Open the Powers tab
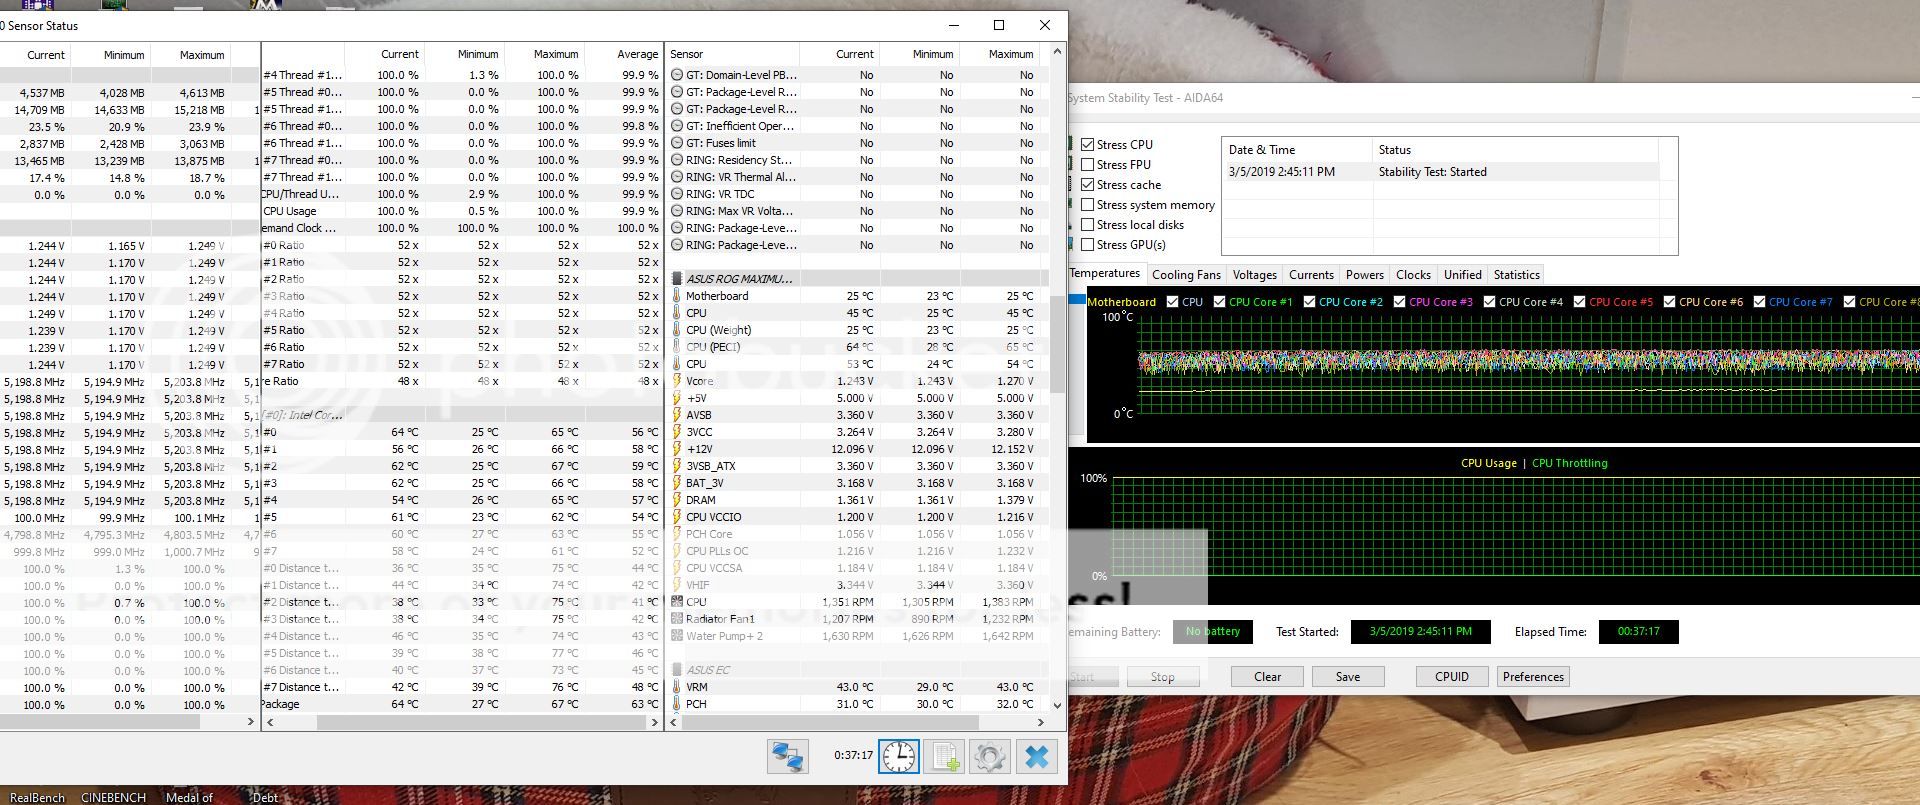This screenshot has width=1920, height=805. point(1364,275)
